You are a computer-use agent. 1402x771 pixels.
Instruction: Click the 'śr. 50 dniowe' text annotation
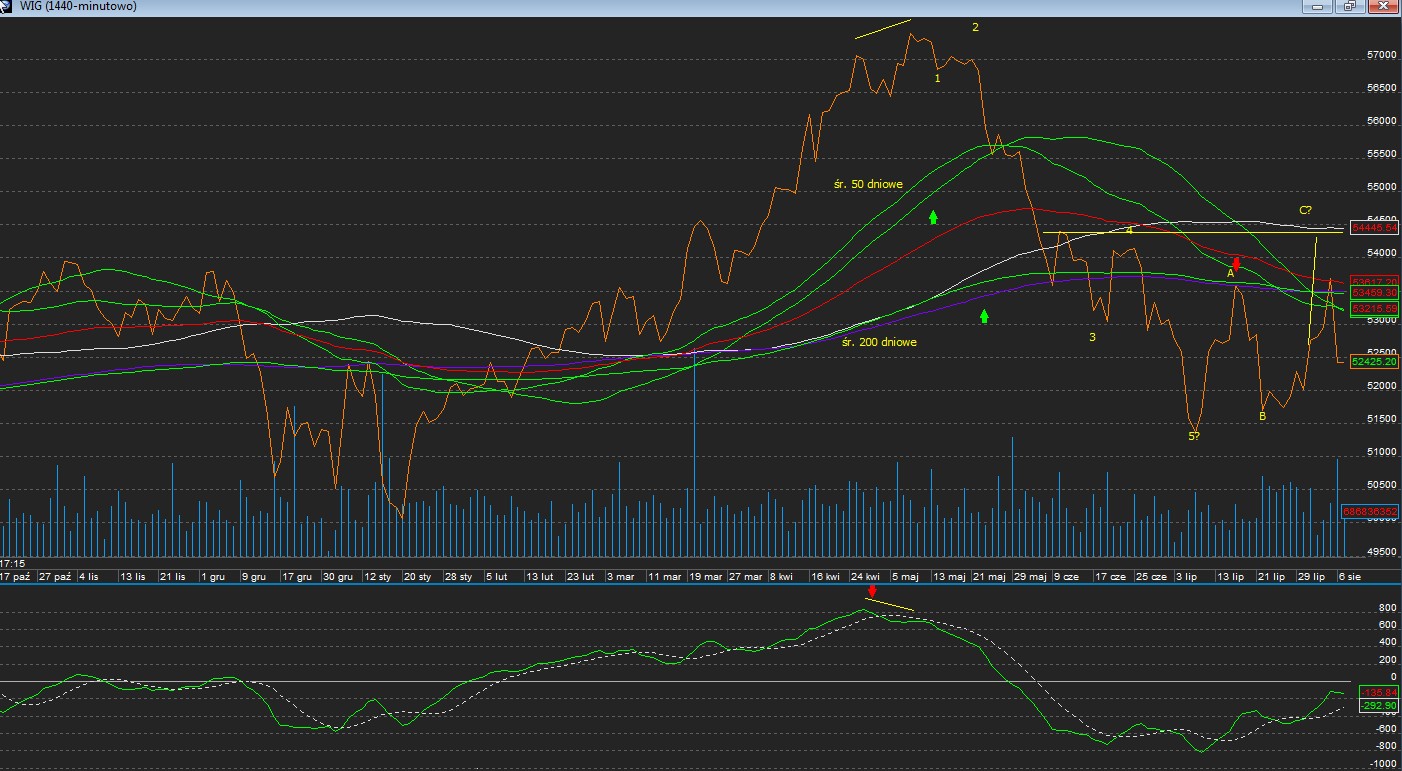coord(868,185)
